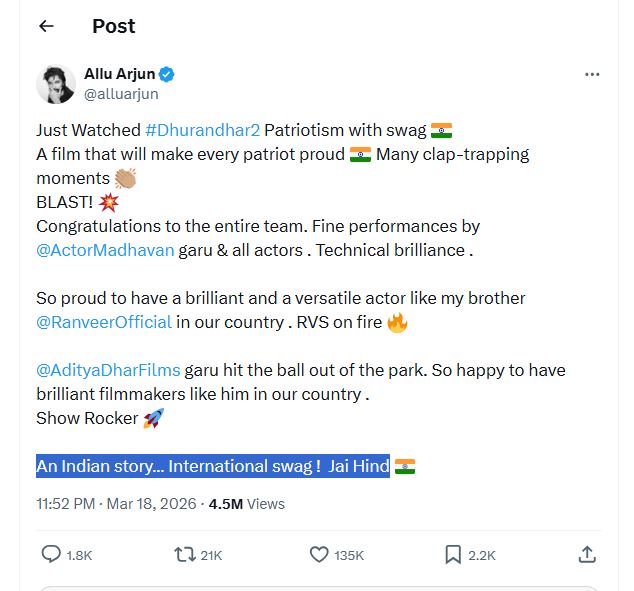634x591 pixels.
Task: Click the share upload icon
Action: pyautogui.click(x=588, y=553)
